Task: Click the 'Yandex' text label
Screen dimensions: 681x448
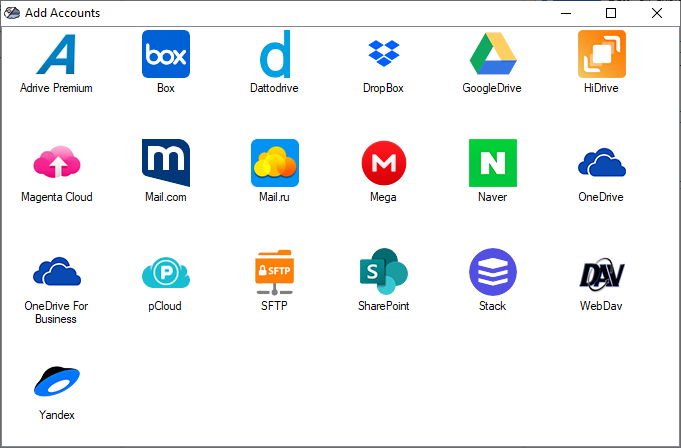Action: [57, 415]
